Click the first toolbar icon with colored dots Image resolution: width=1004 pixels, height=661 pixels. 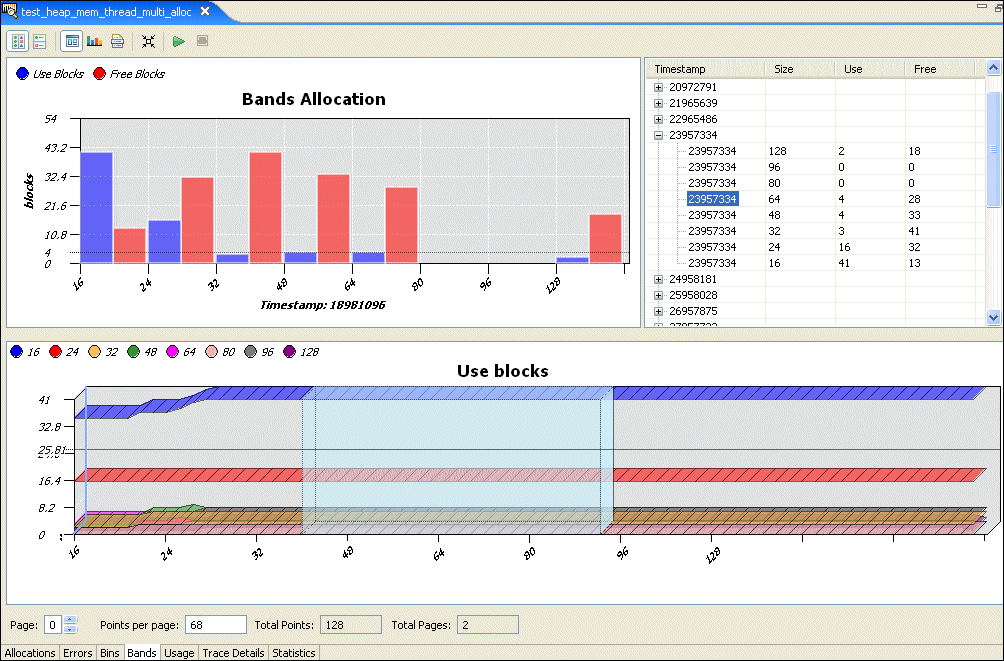18,41
